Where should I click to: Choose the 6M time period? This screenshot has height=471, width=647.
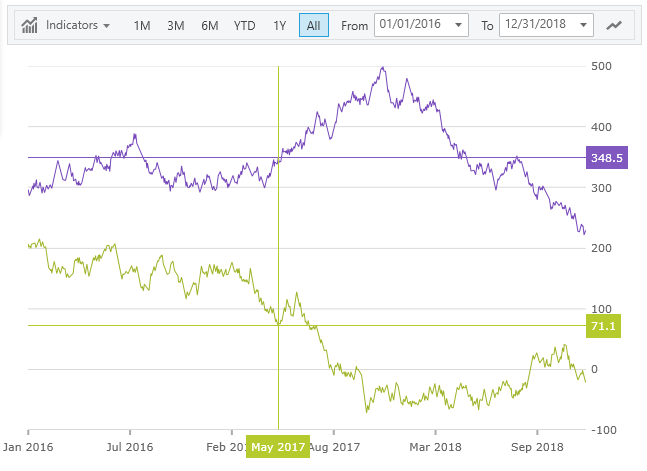[209, 25]
